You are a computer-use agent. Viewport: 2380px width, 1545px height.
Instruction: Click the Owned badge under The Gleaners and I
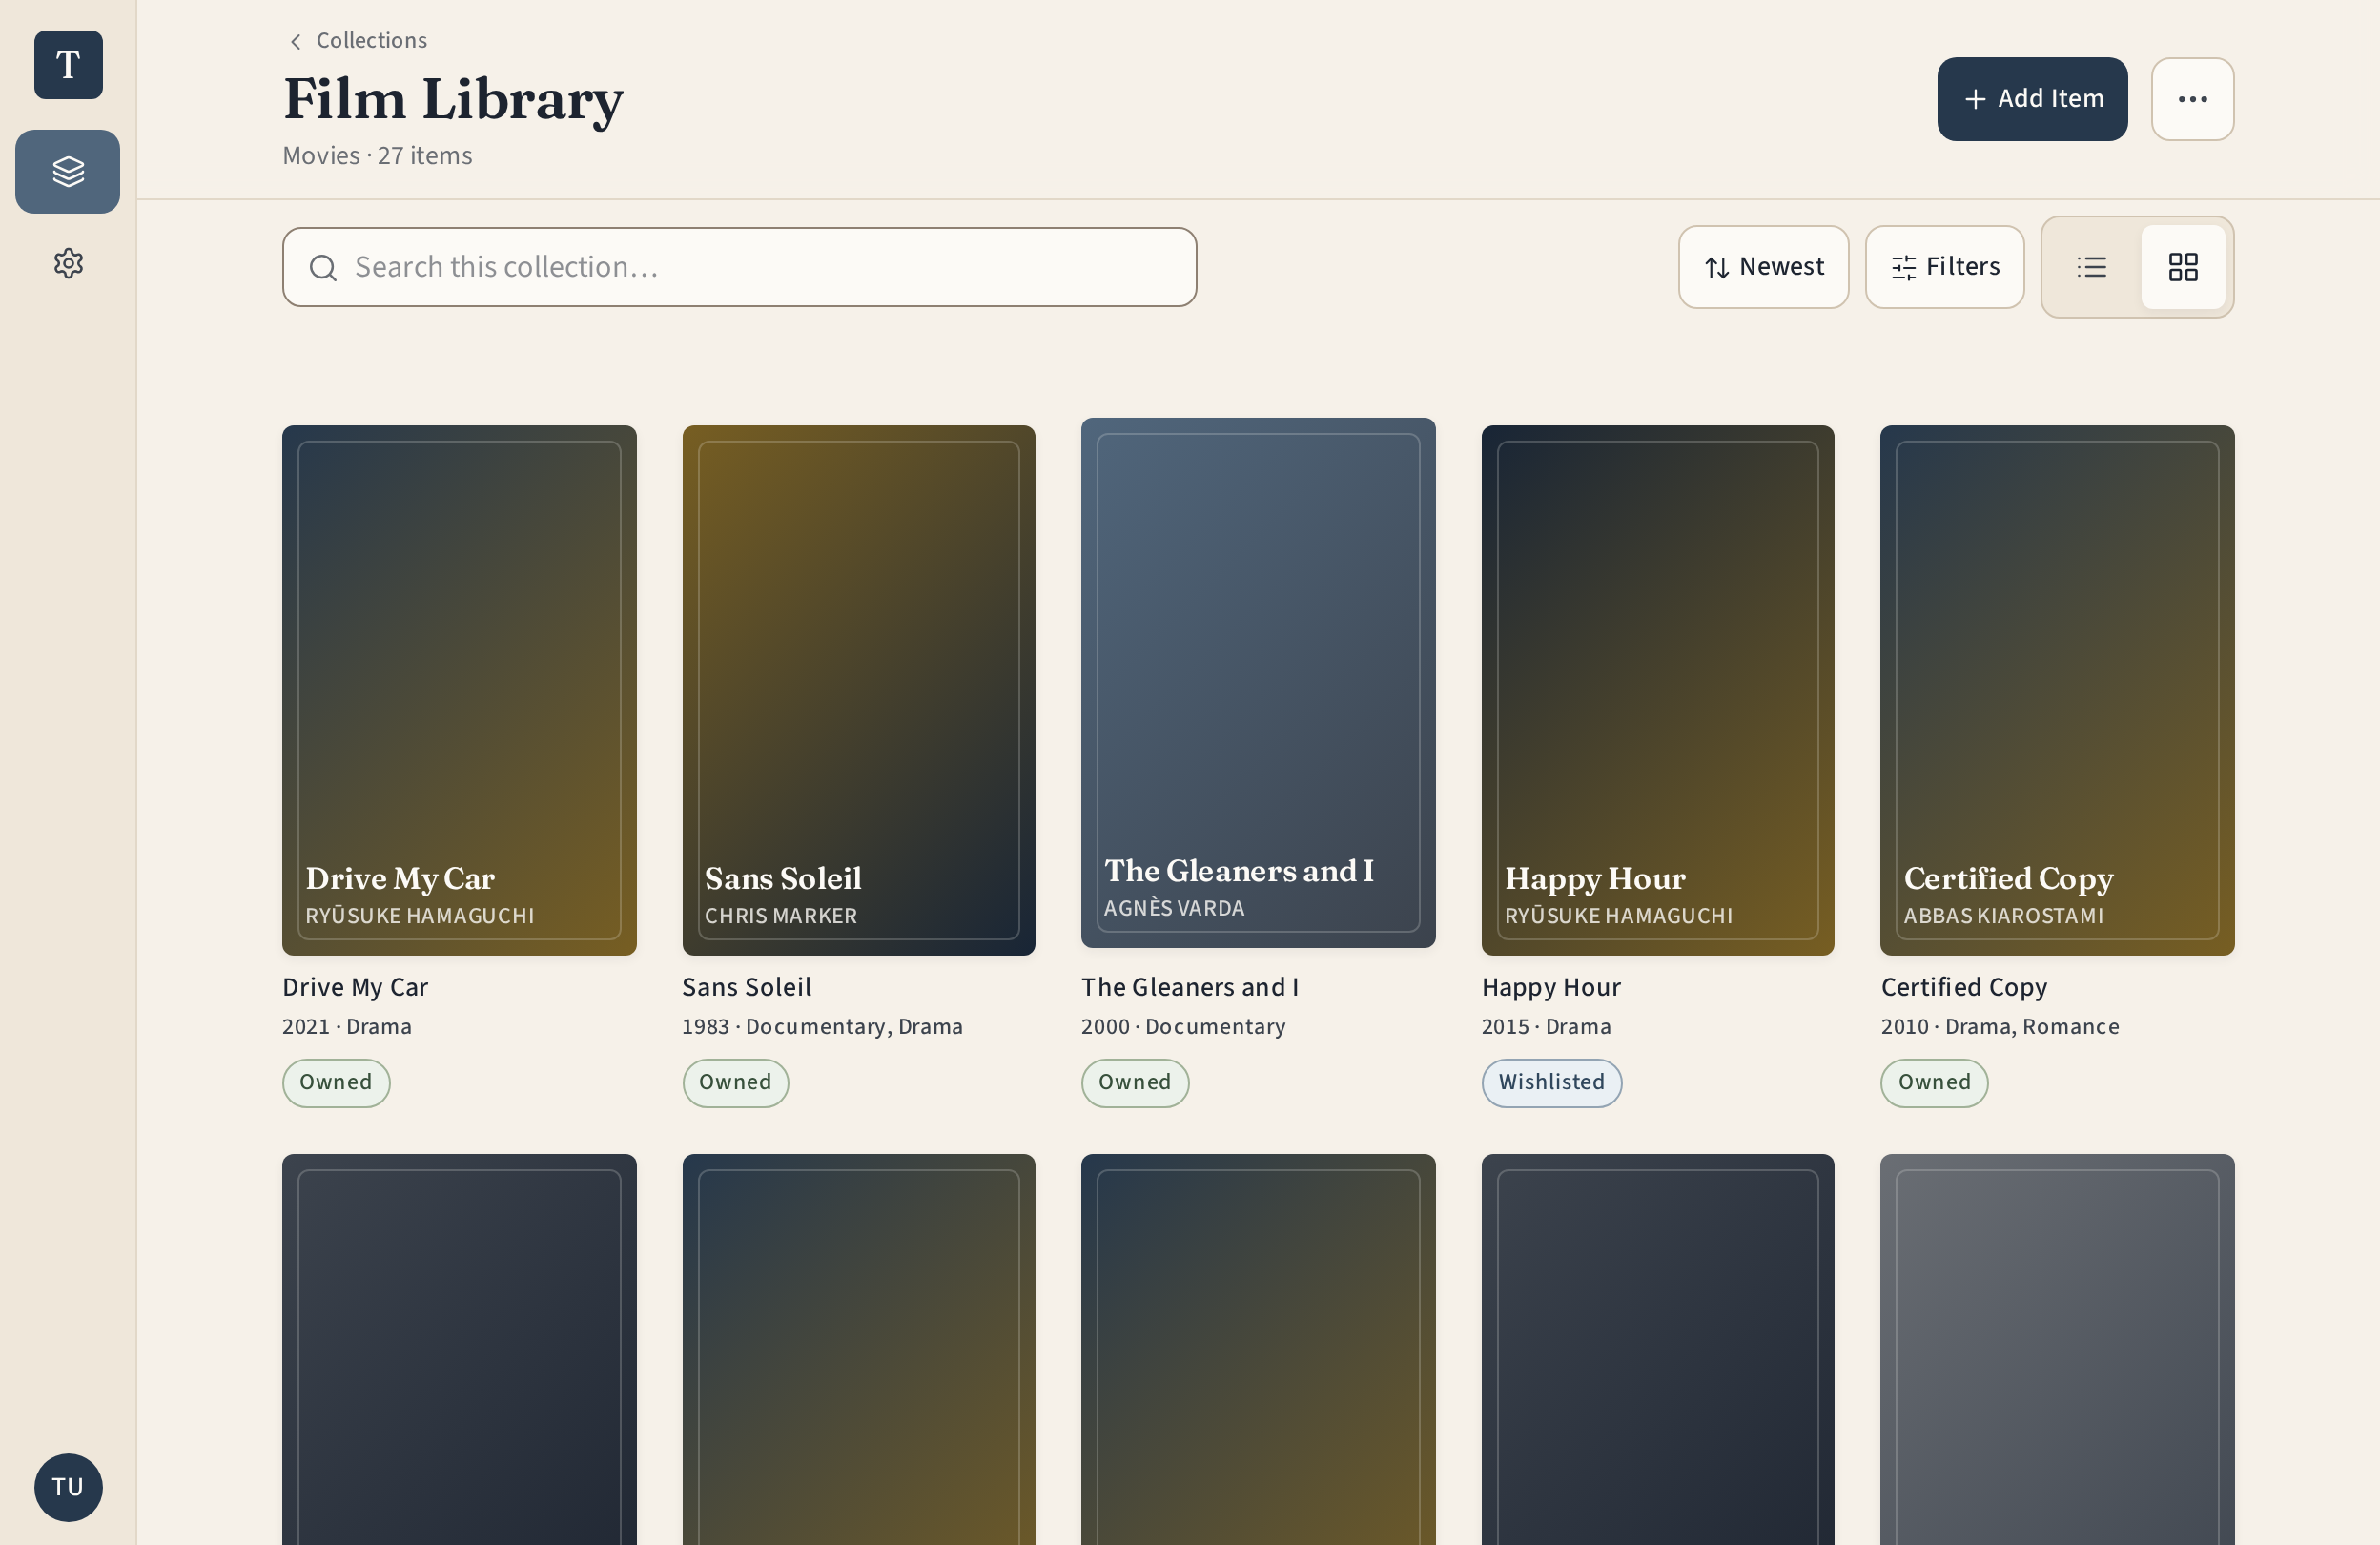[1134, 1083]
